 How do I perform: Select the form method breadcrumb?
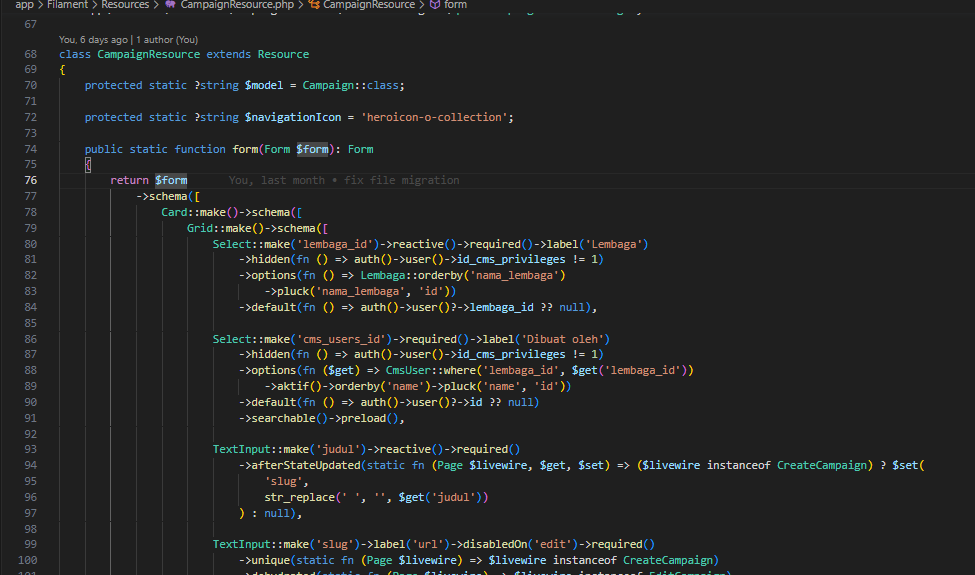click(455, 4)
